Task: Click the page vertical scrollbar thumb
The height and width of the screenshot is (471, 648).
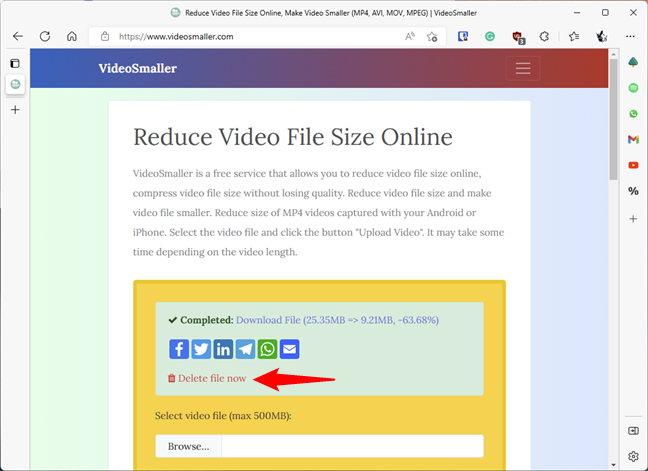Action: (613, 119)
